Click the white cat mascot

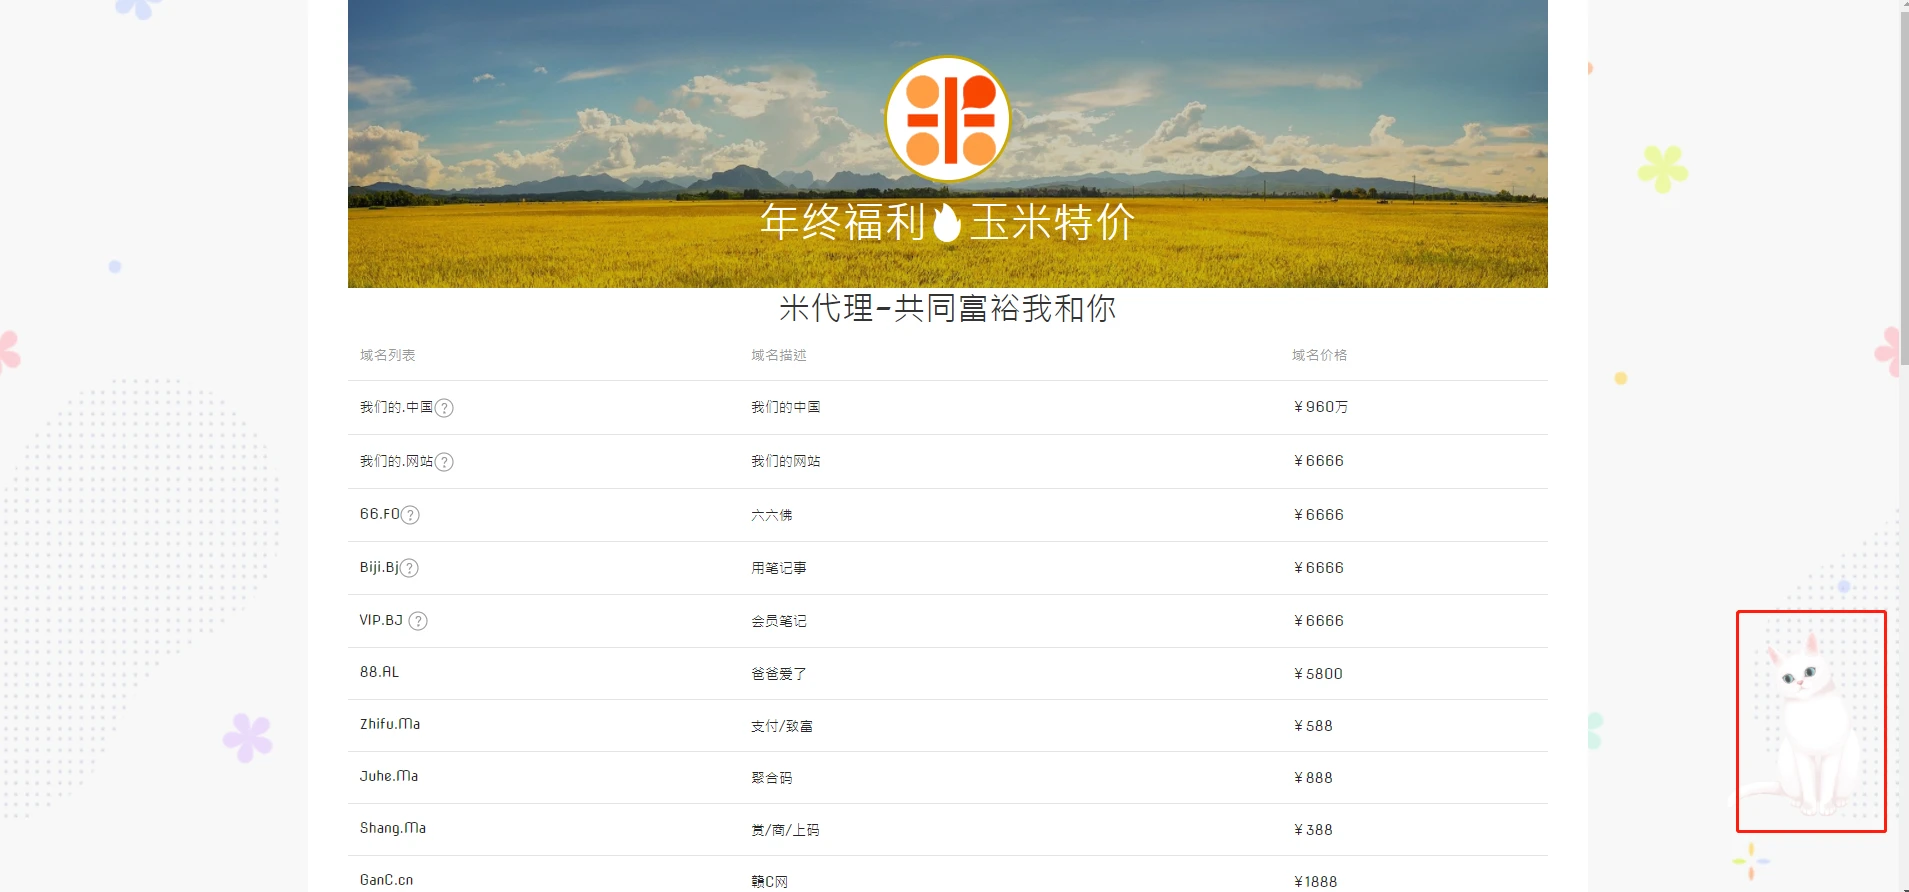pos(1810,722)
